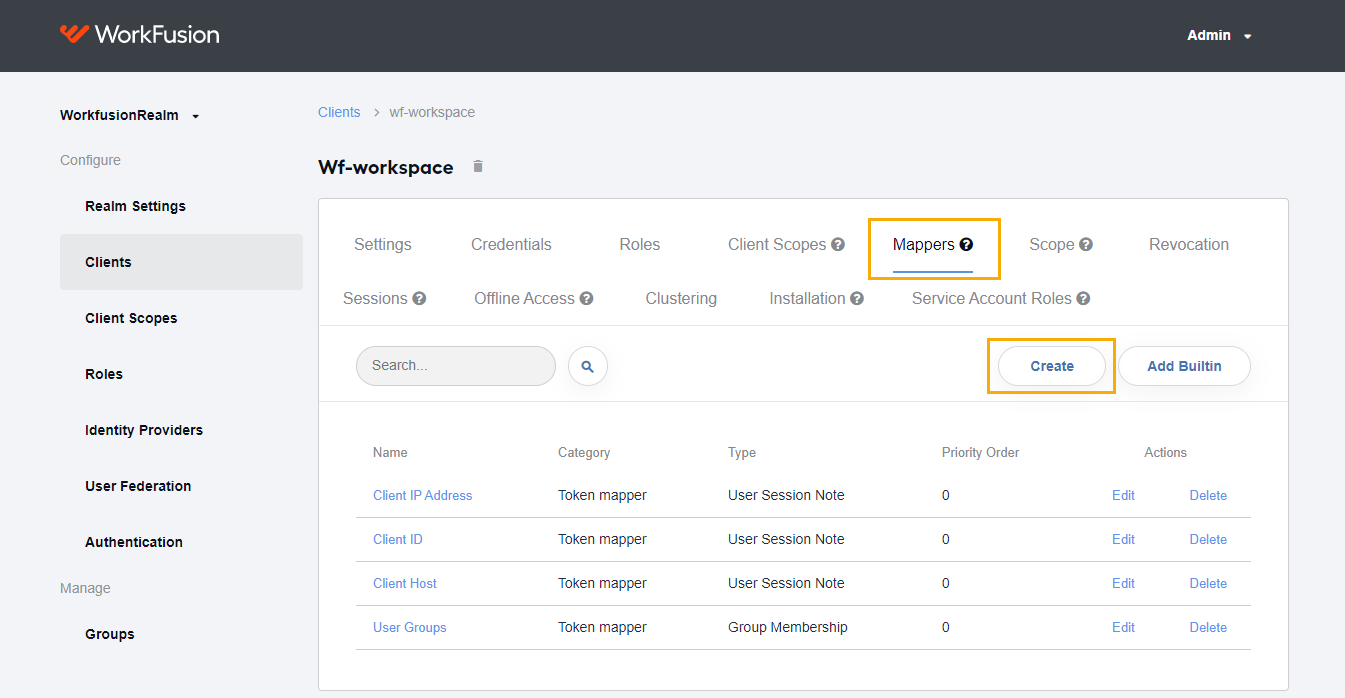Edit the User Groups mapper
The height and width of the screenshot is (698, 1345).
click(1123, 627)
